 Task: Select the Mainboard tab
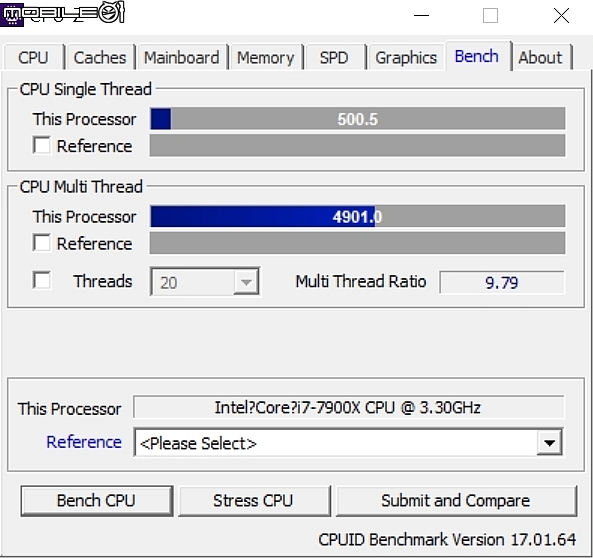182,58
